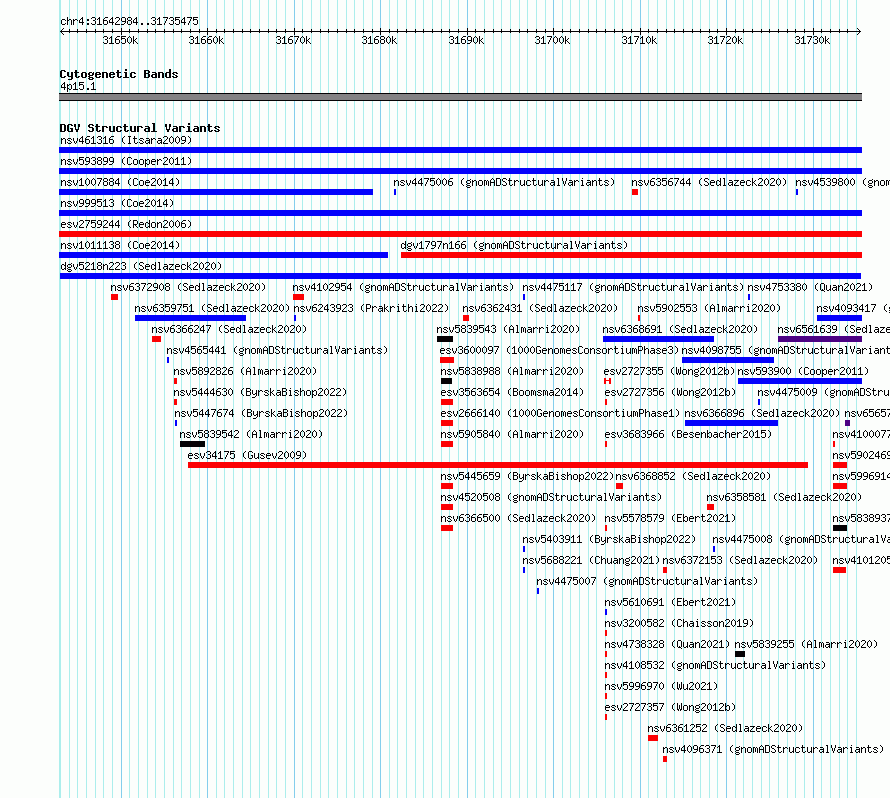890x798 pixels.
Task: Open esv2759244 (Redon2006) label
Action: (x=126, y=224)
